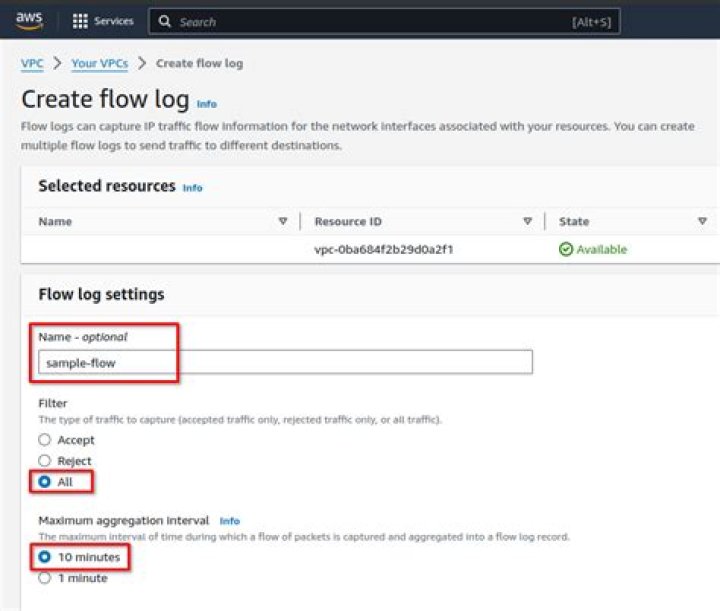Open Your VPCs breadcrumb link
The height and width of the screenshot is (611, 720).
[100, 63]
